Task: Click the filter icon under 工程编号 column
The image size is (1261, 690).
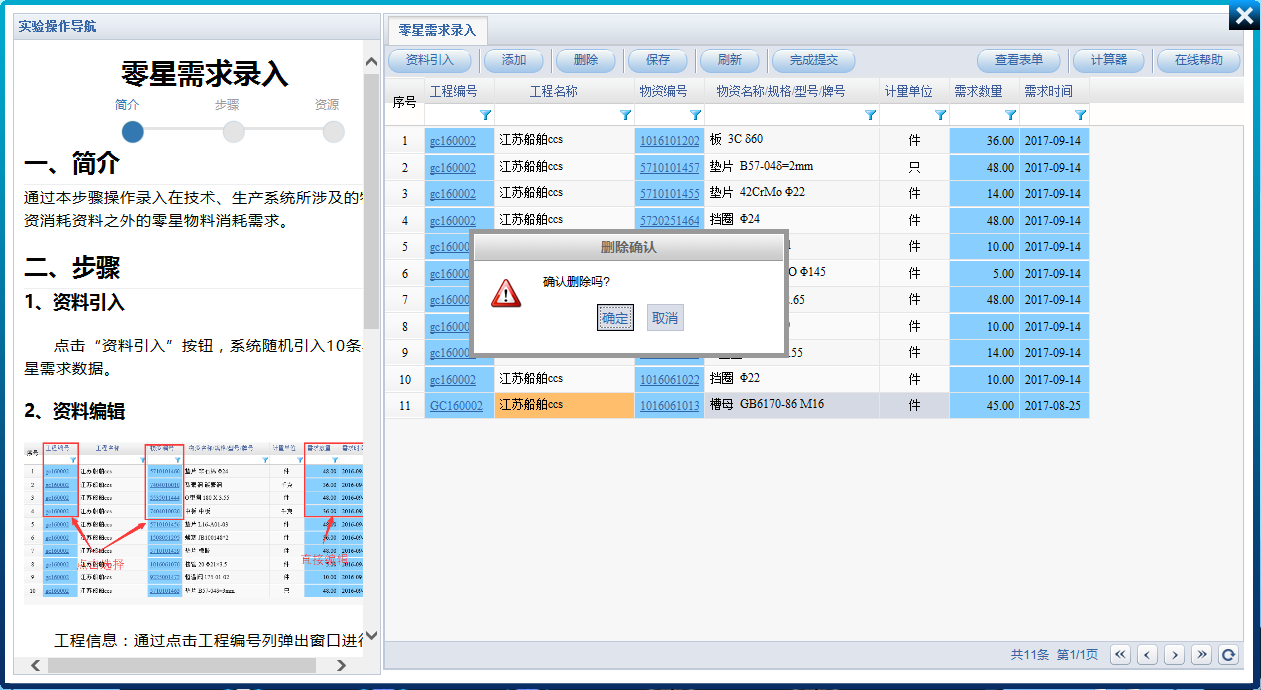Action: pos(486,115)
